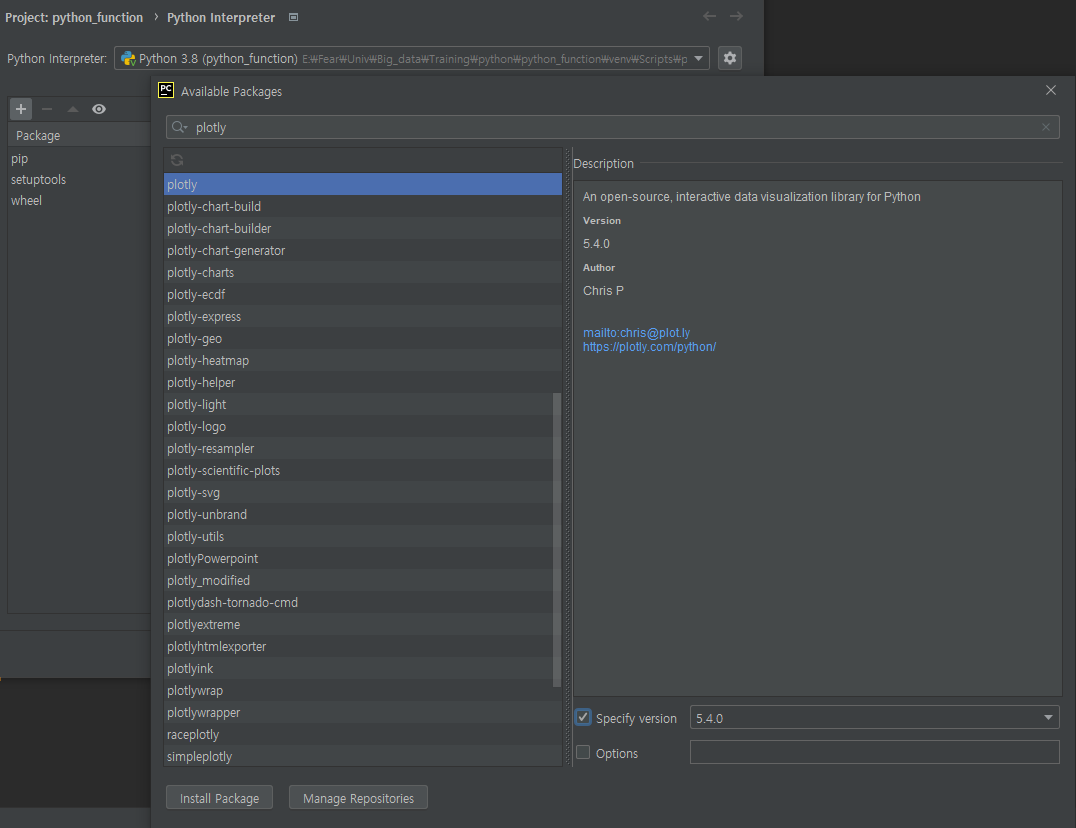The width and height of the screenshot is (1076, 828).
Task: Select plotlyPowerpoint in the list
Action: point(358,558)
